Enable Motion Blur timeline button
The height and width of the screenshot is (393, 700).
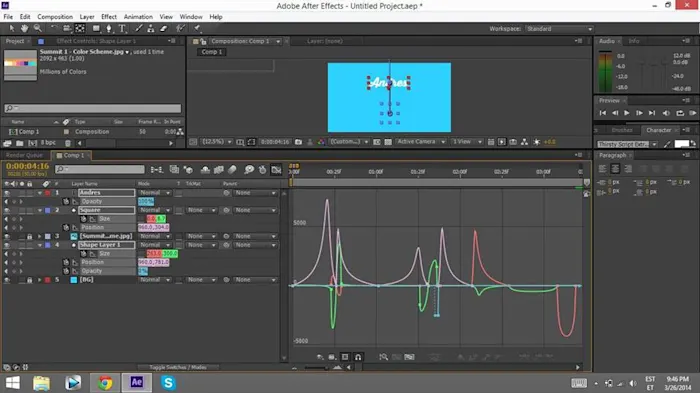[232, 170]
